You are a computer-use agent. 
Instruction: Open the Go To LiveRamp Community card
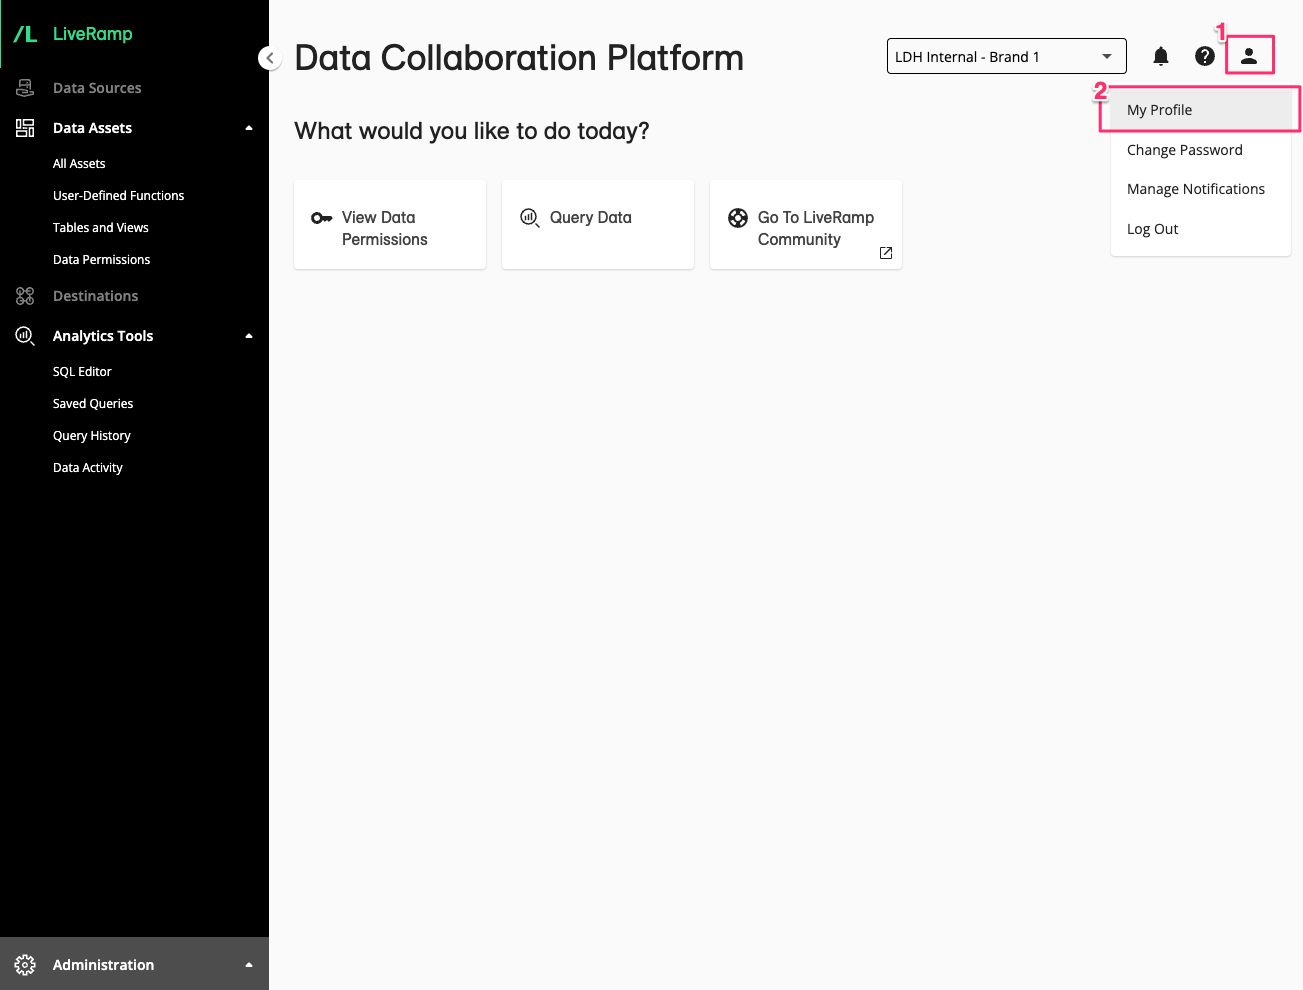coord(806,225)
